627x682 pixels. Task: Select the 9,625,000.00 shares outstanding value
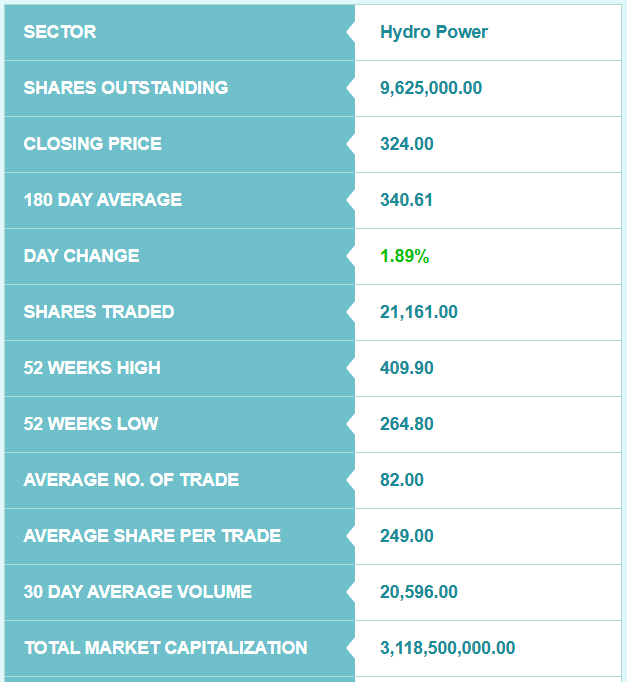coord(431,88)
